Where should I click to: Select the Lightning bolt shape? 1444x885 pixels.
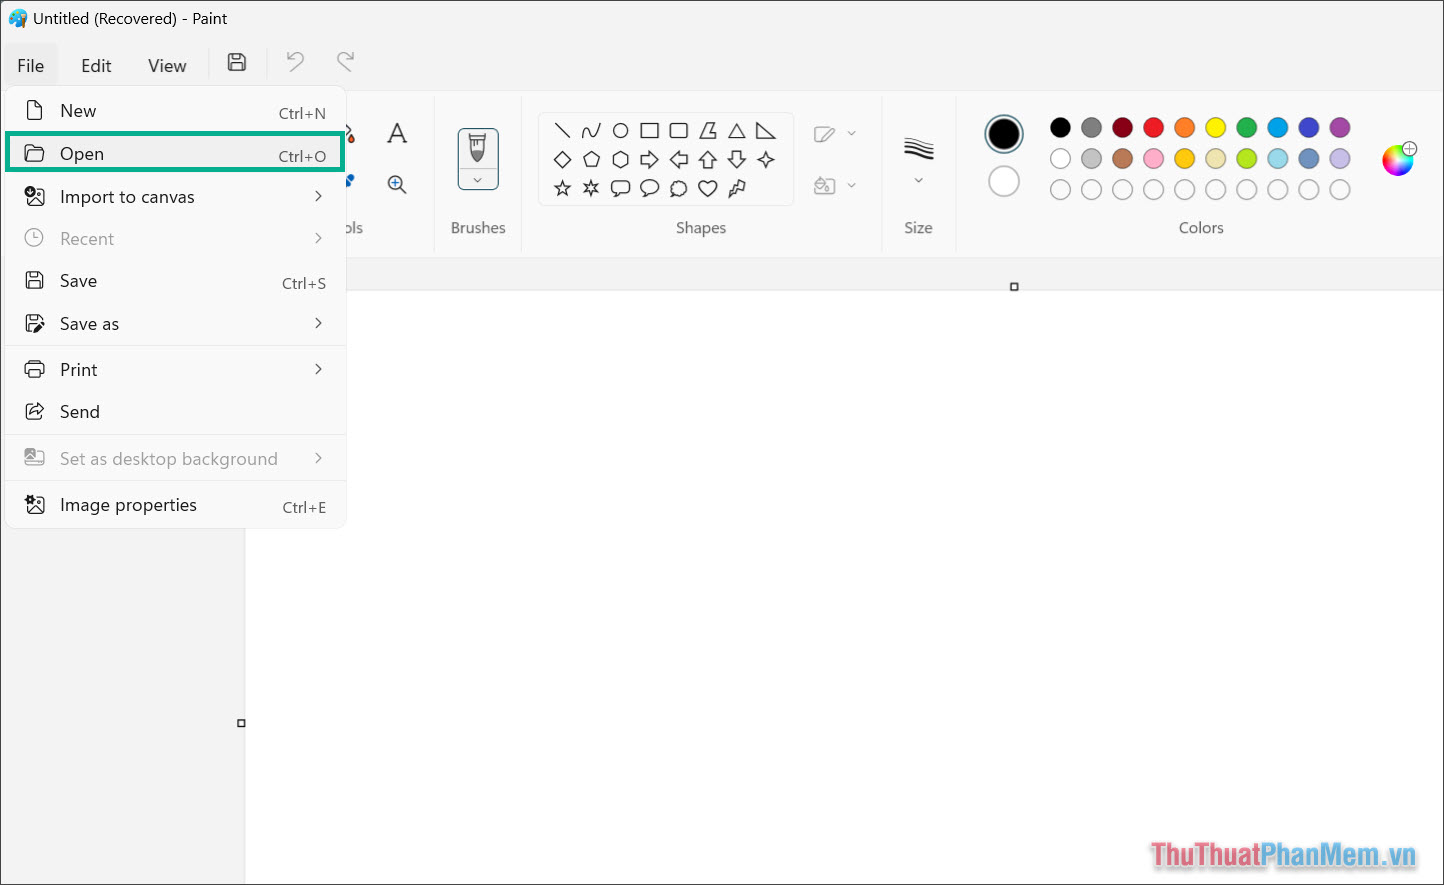click(736, 188)
